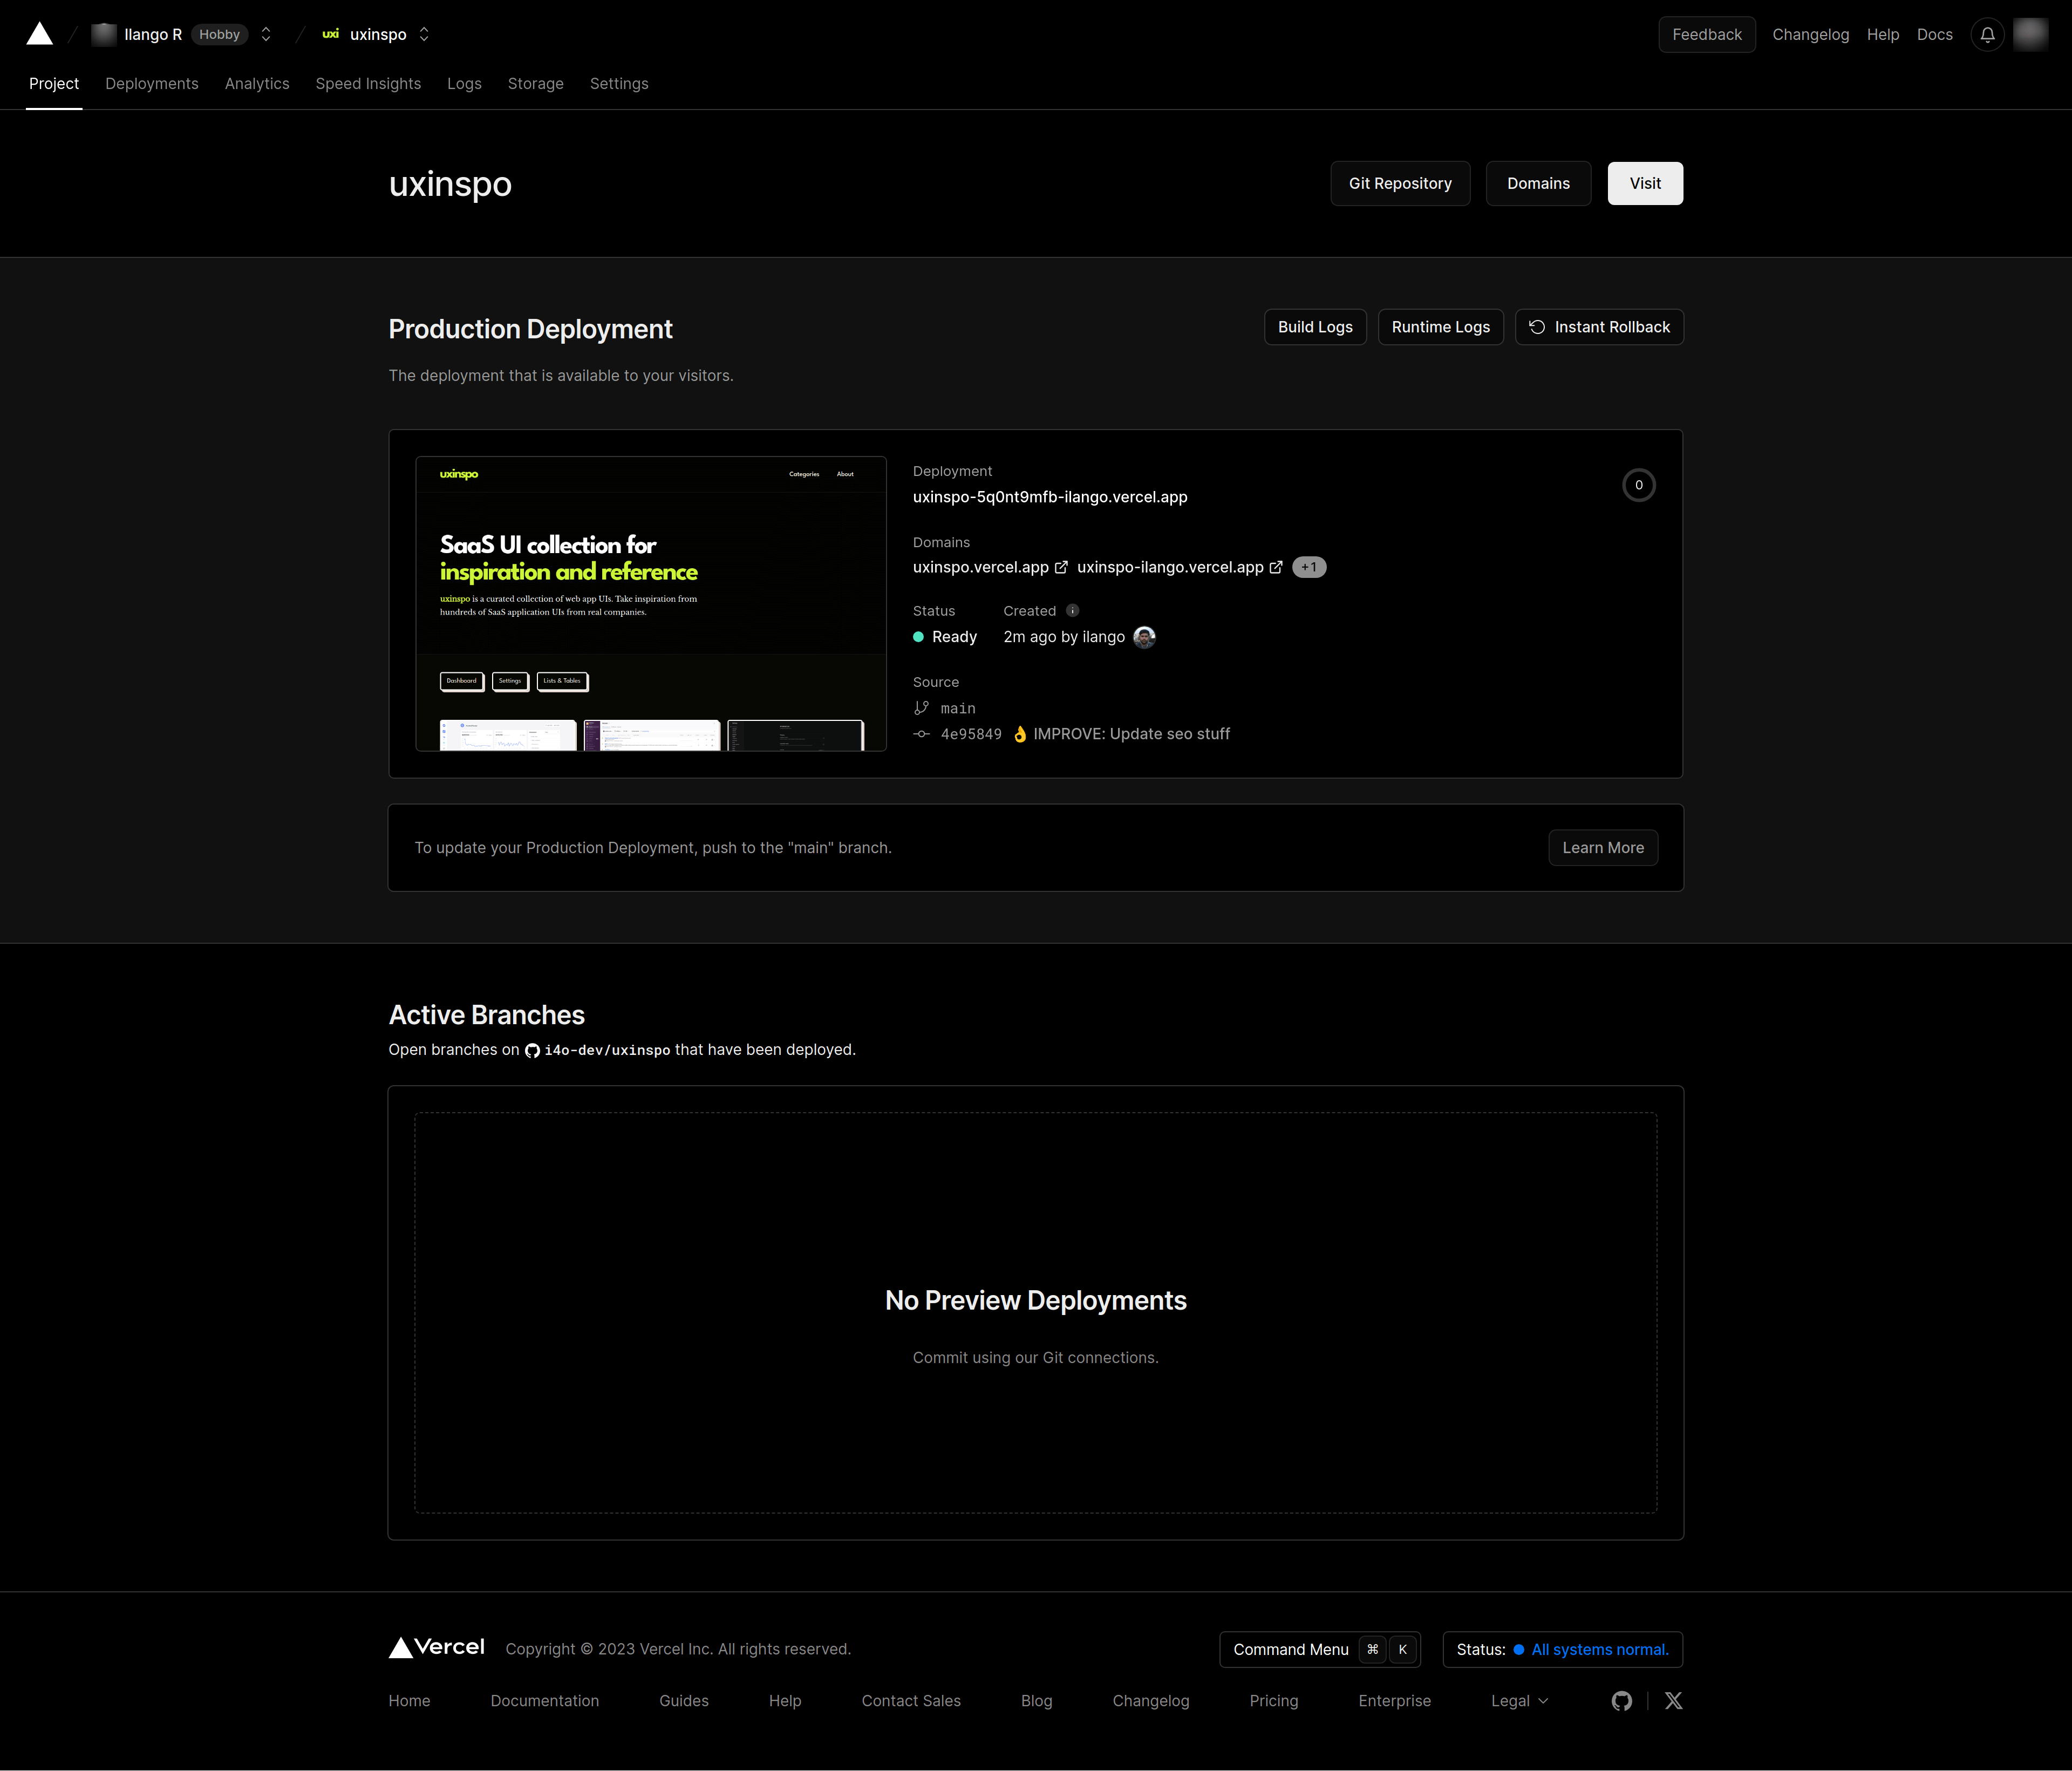Switch to the Project tab

coord(54,84)
